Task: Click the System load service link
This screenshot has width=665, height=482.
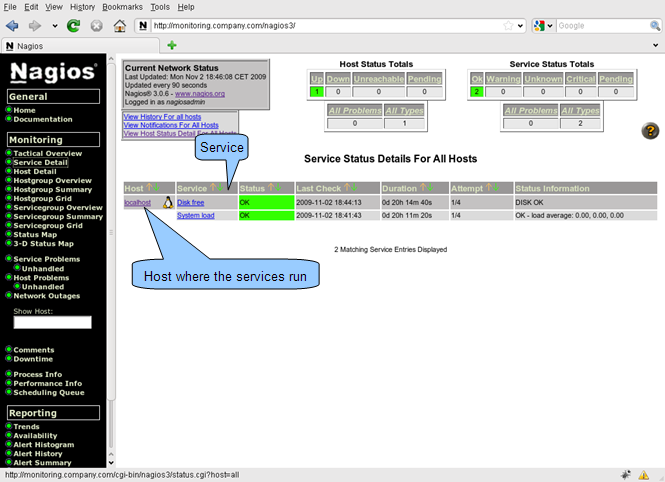Action: click(196, 215)
